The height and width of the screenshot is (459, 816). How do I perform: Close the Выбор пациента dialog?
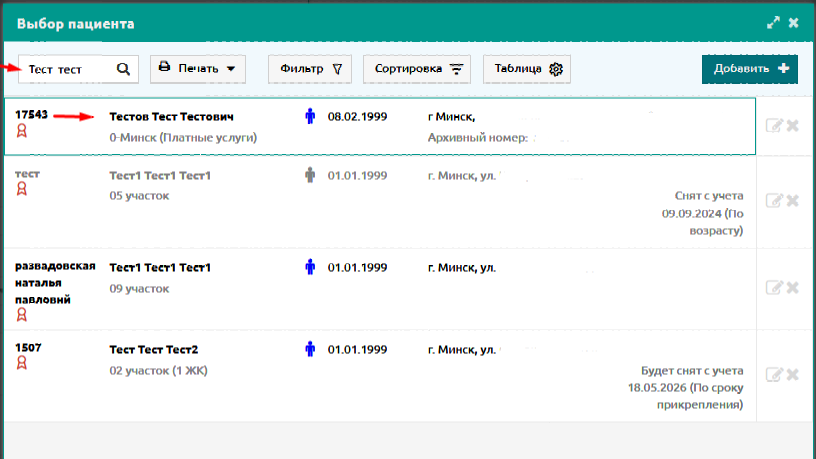(794, 23)
